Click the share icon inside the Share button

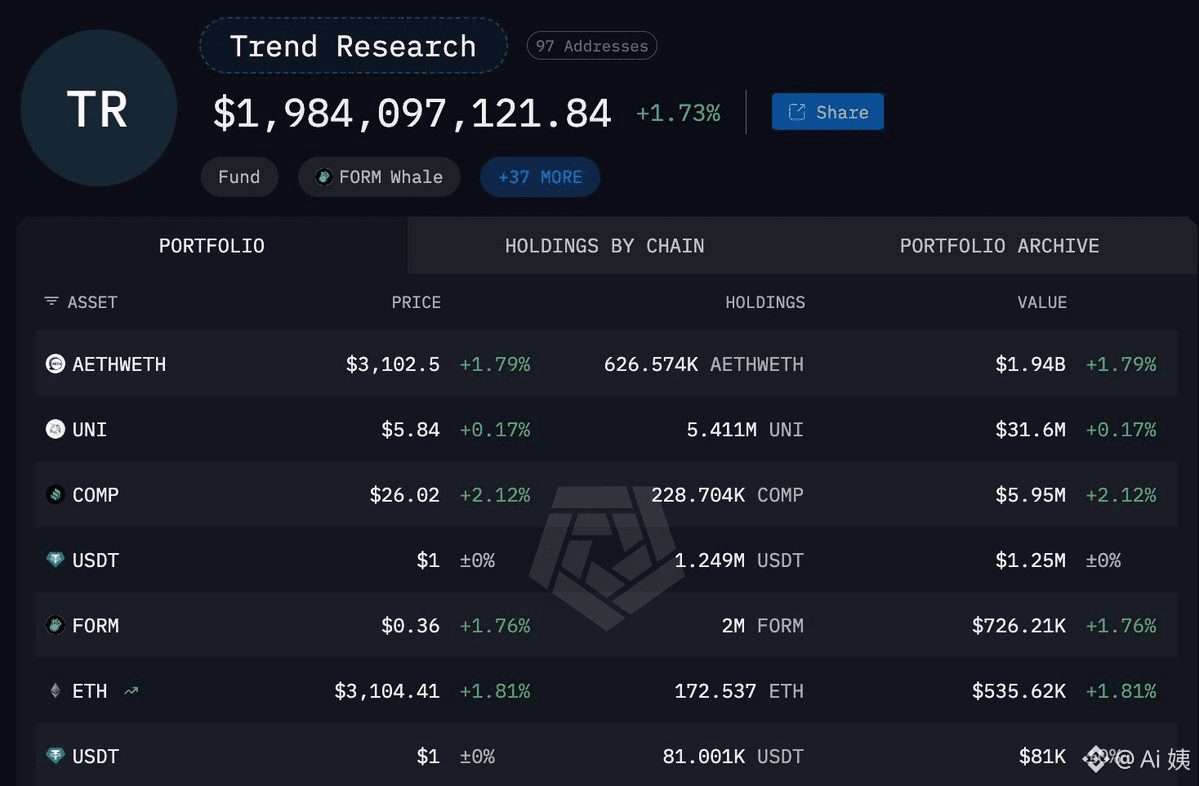coord(796,112)
